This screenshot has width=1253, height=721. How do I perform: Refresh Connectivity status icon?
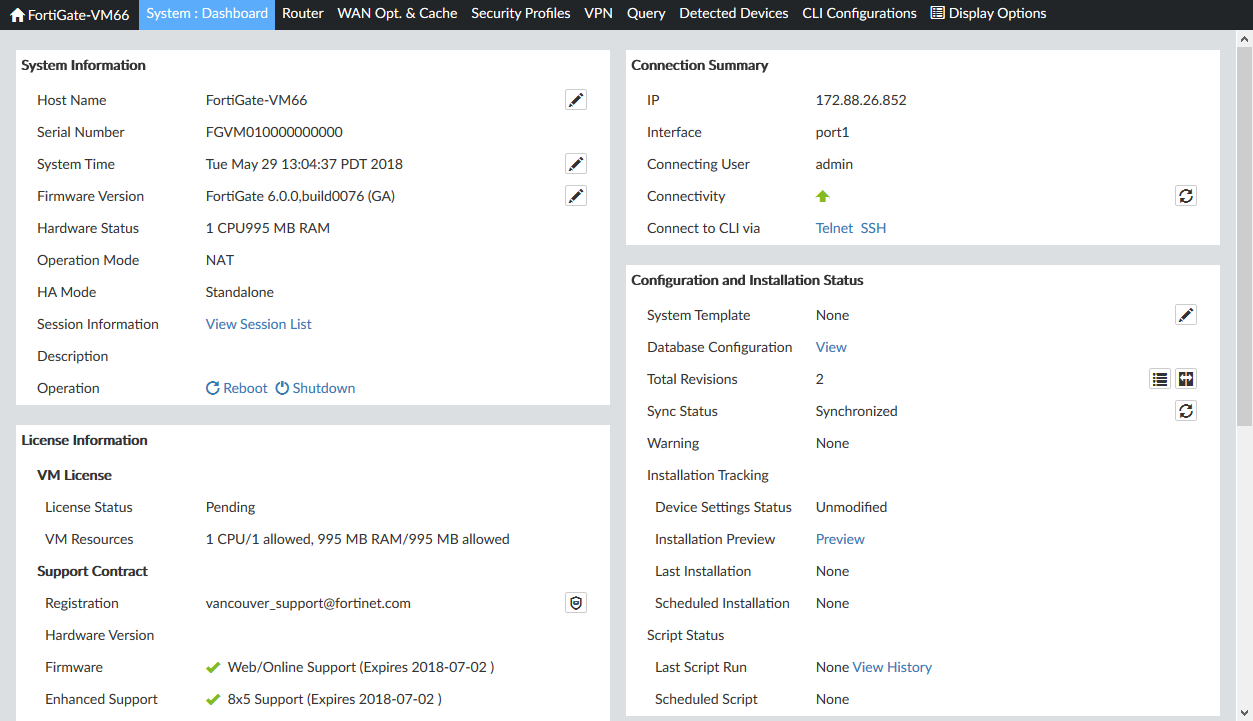(1186, 196)
